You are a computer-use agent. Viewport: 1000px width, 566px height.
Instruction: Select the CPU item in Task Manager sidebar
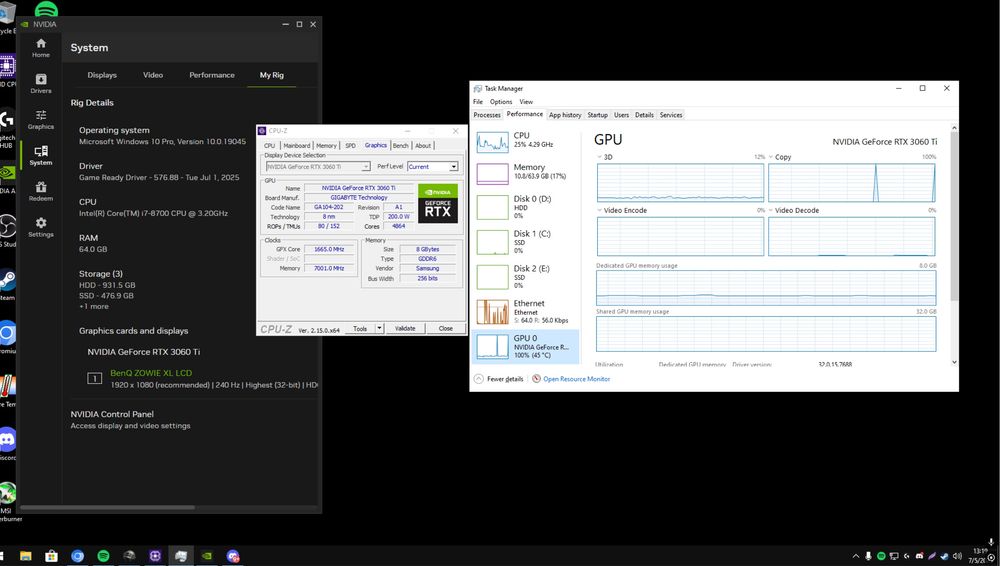pos(526,141)
